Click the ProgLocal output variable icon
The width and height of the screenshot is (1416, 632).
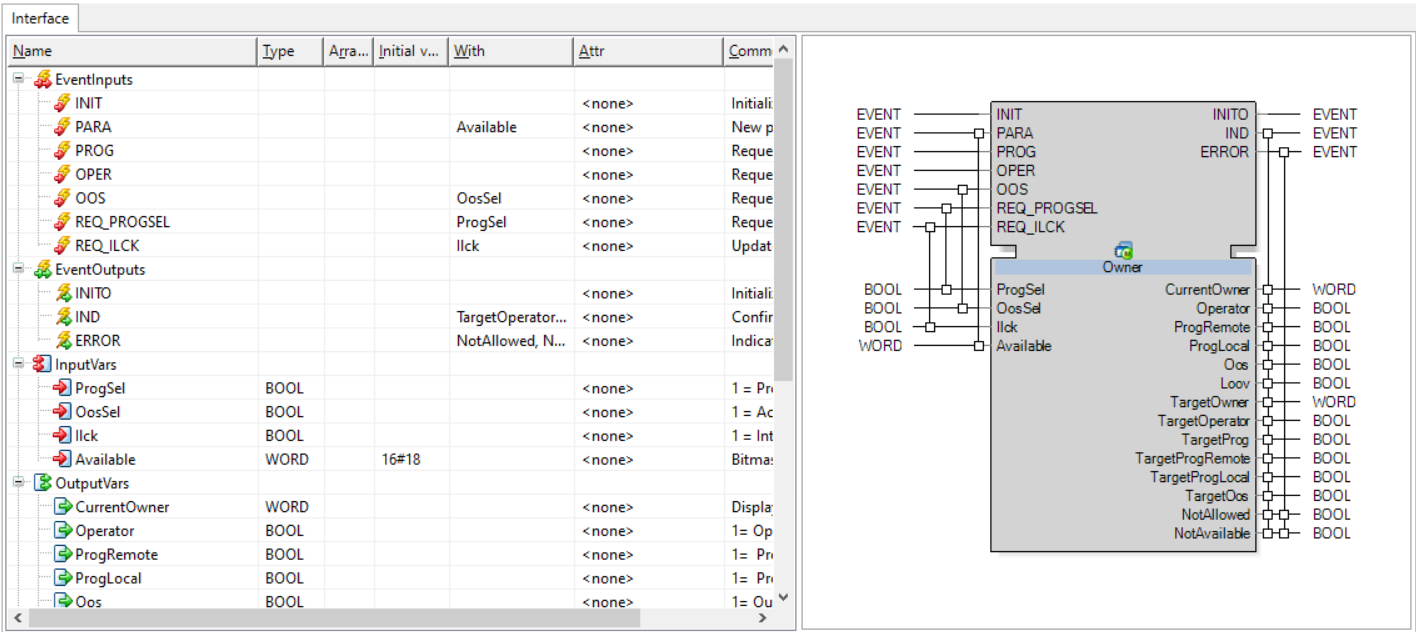tap(63, 578)
